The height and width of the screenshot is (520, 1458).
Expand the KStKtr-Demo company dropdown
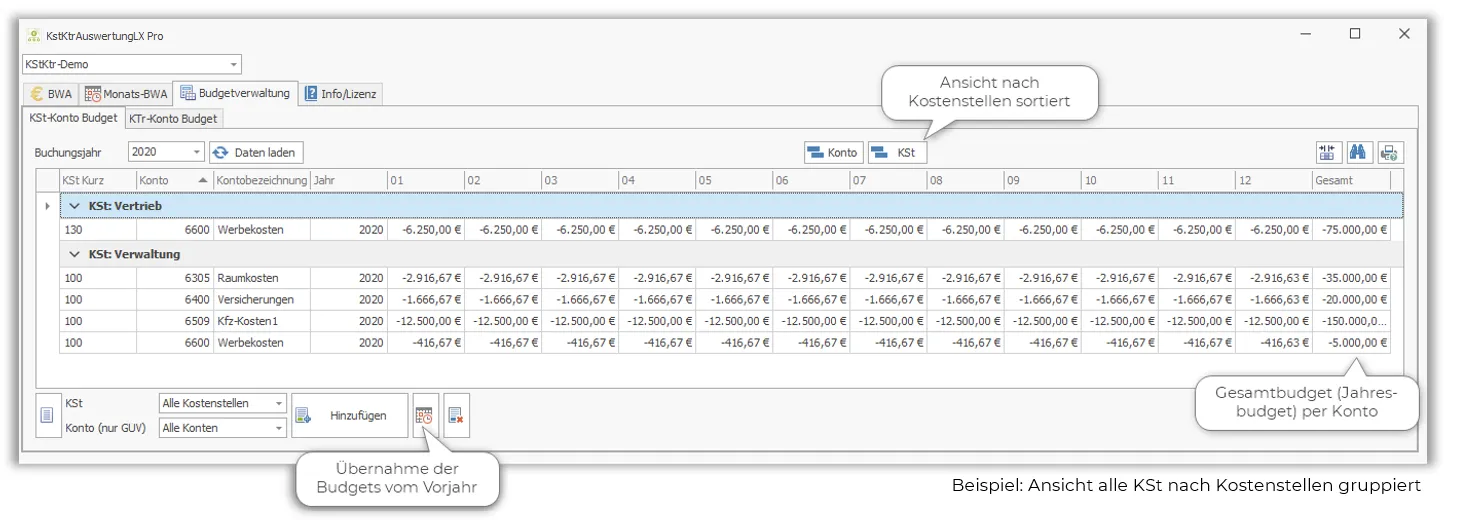[234, 65]
